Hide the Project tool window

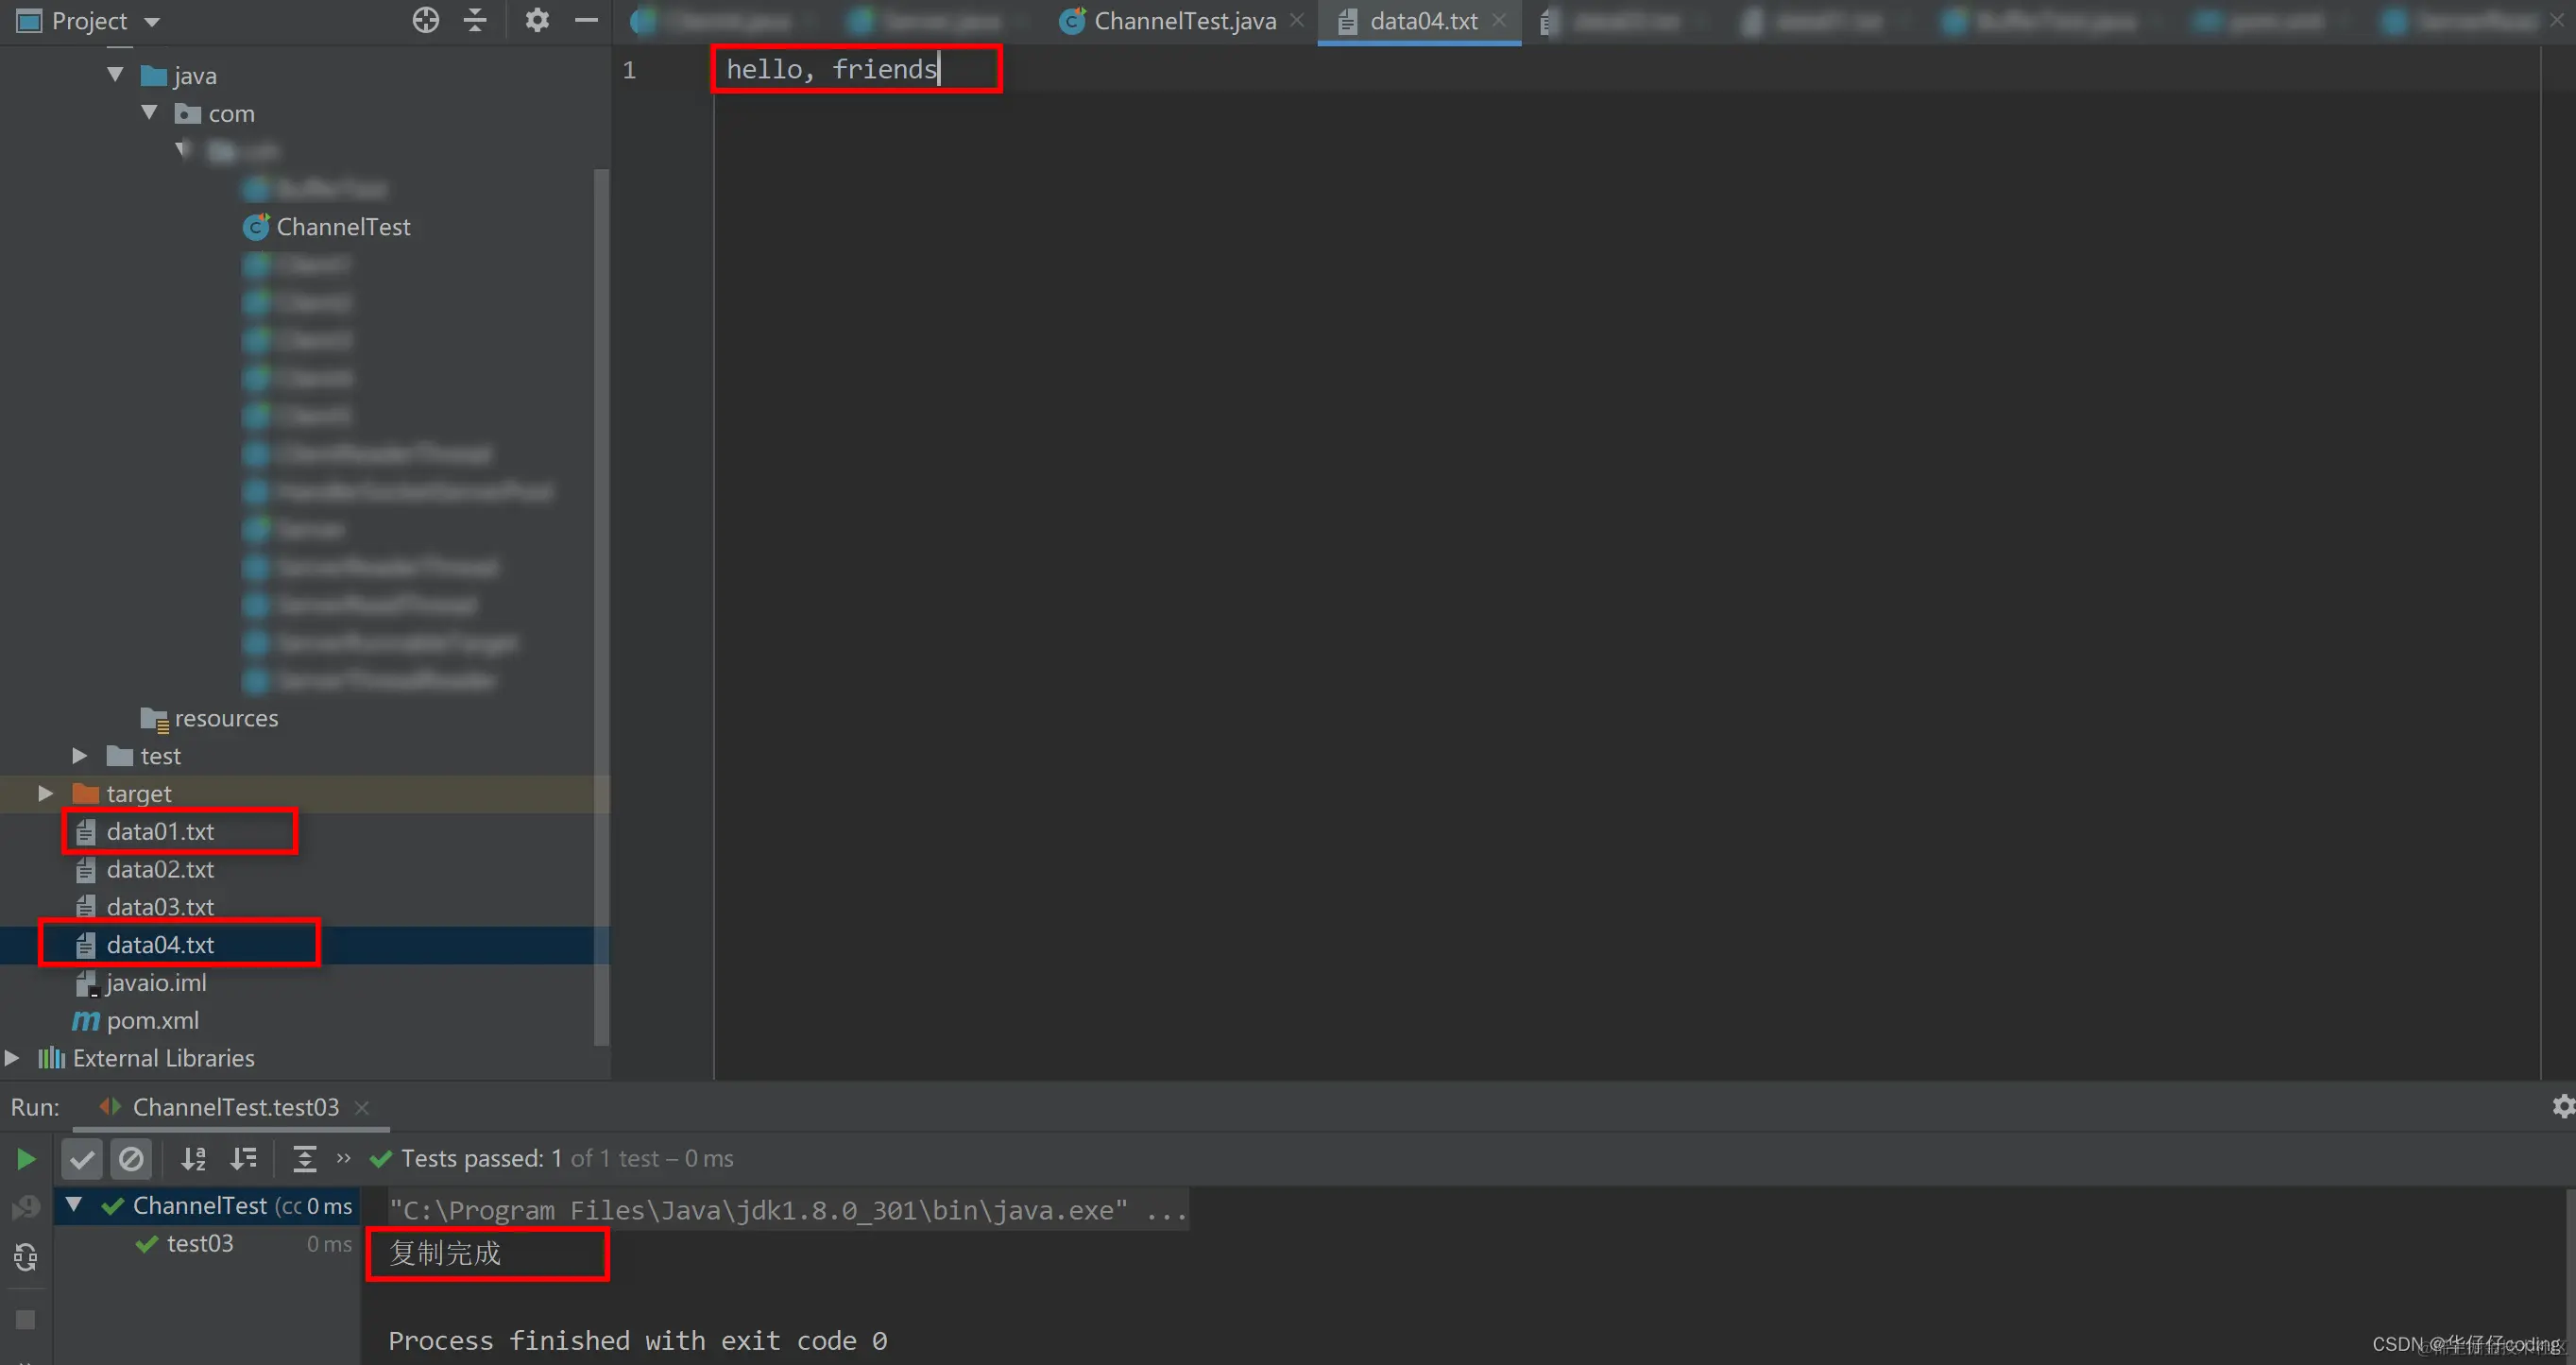(587, 20)
